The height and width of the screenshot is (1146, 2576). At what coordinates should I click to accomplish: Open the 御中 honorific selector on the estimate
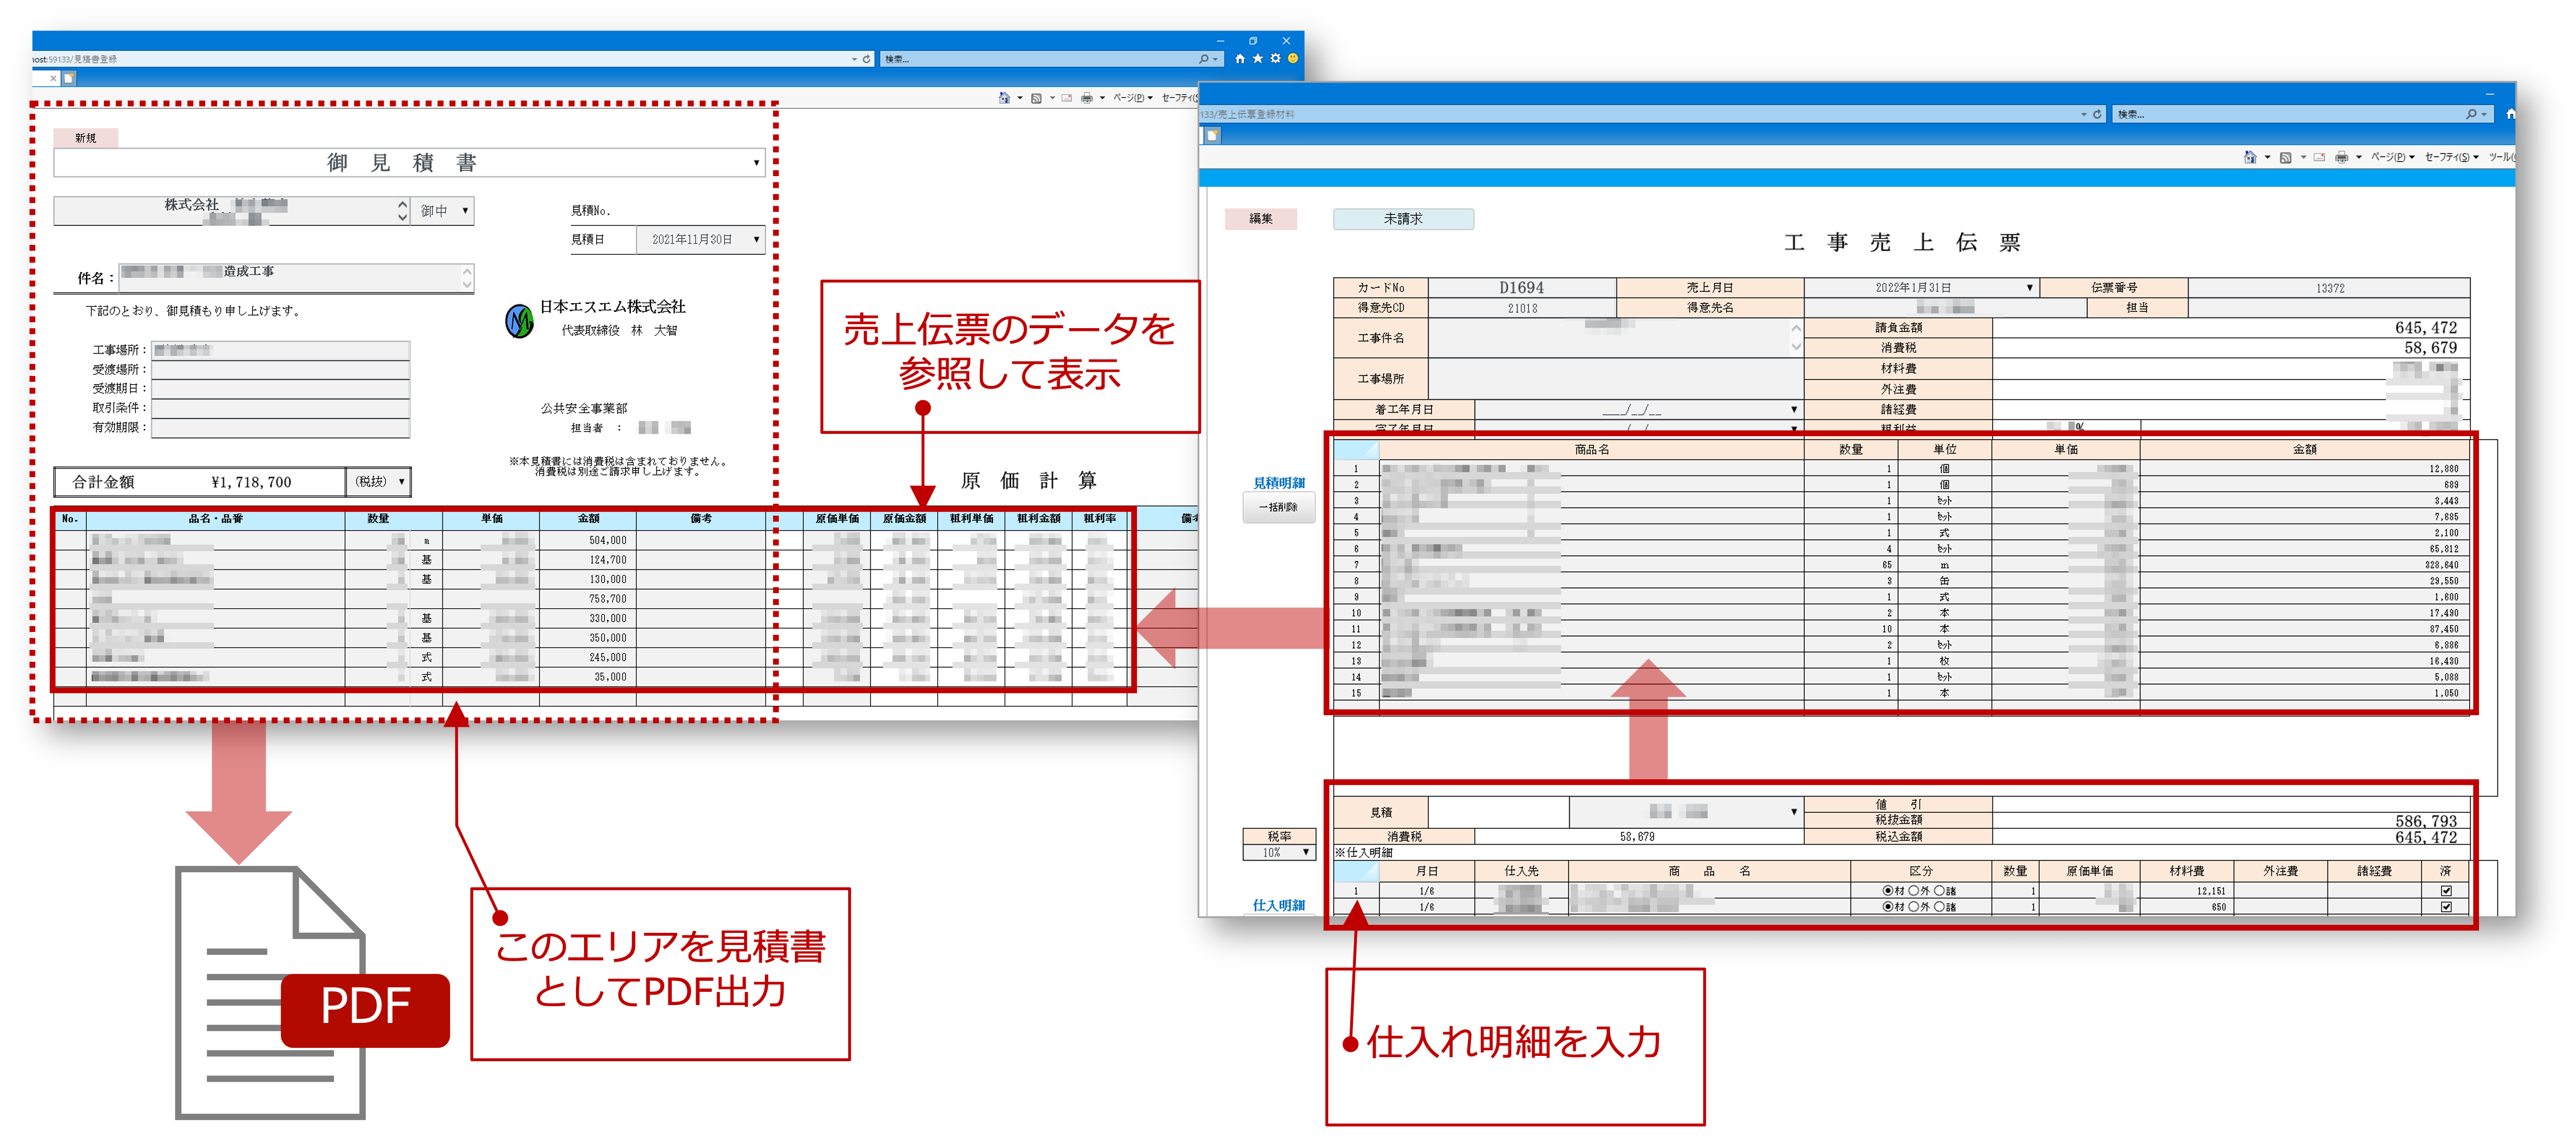pyautogui.click(x=441, y=211)
